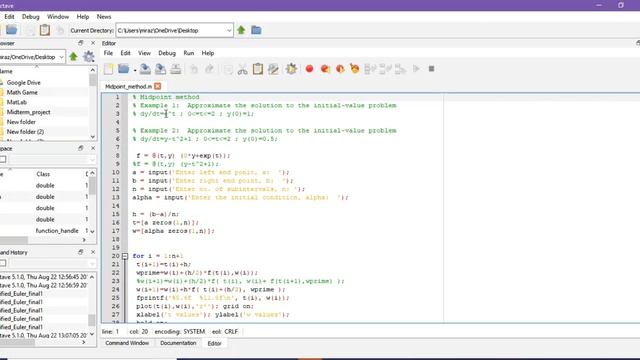The image size is (640, 360).
Task: Open the editor File menu
Action: point(108,53)
